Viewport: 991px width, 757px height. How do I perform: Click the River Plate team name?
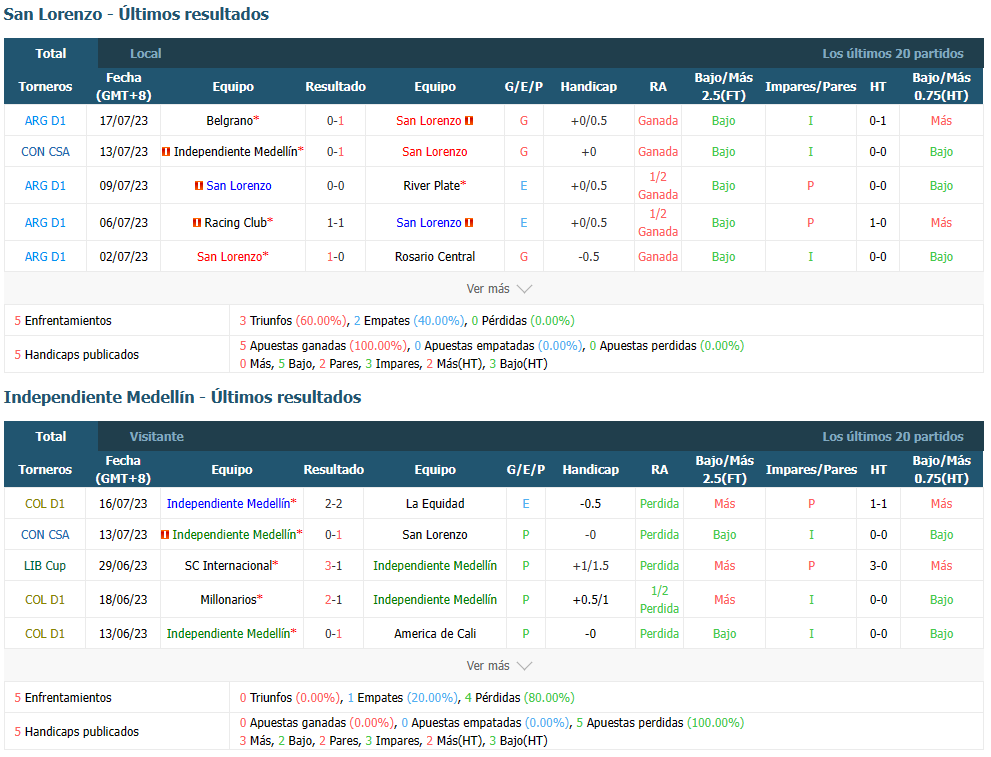pos(432,186)
